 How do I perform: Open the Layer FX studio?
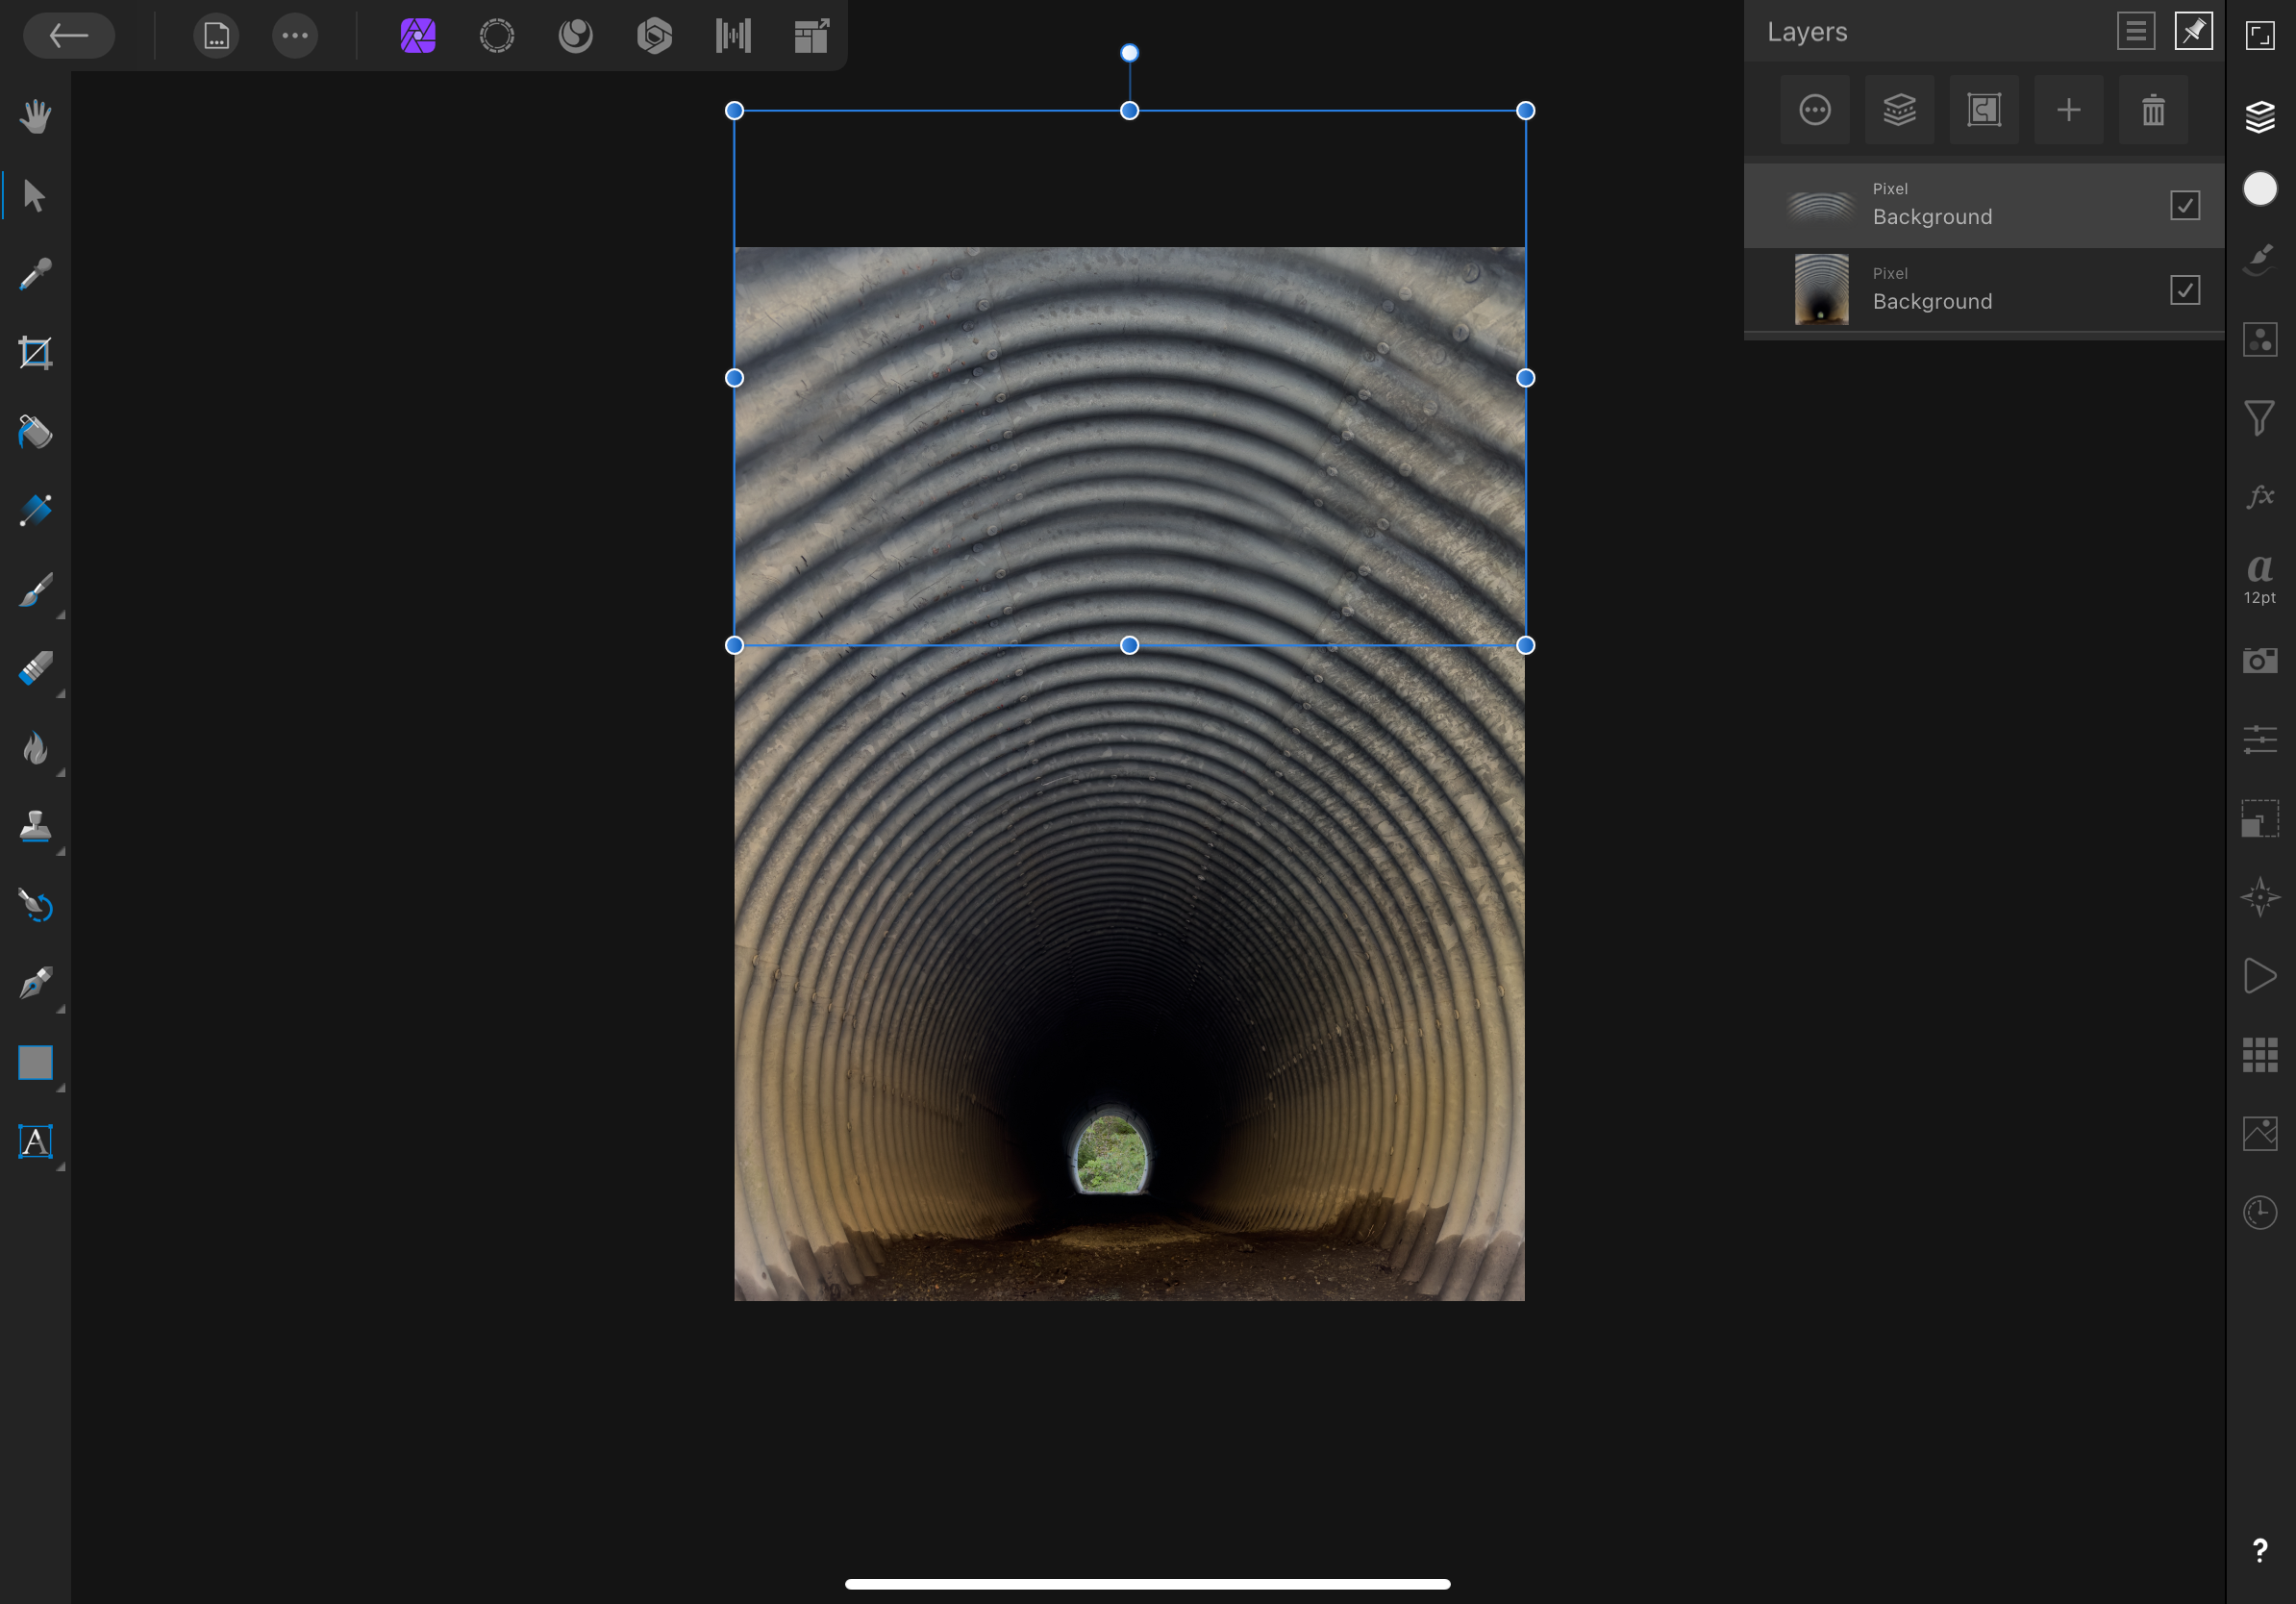pos(2260,496)
